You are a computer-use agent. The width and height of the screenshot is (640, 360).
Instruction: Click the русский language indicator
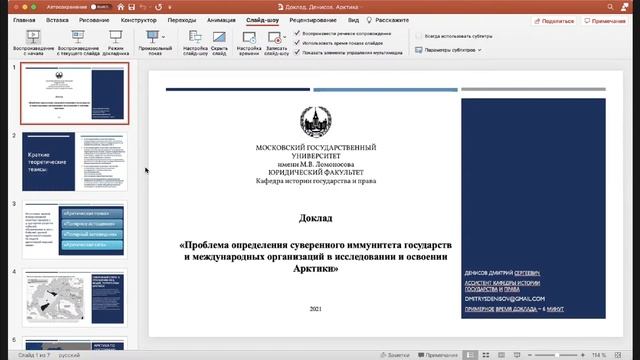pyautogui.click(x=69, y=355)
